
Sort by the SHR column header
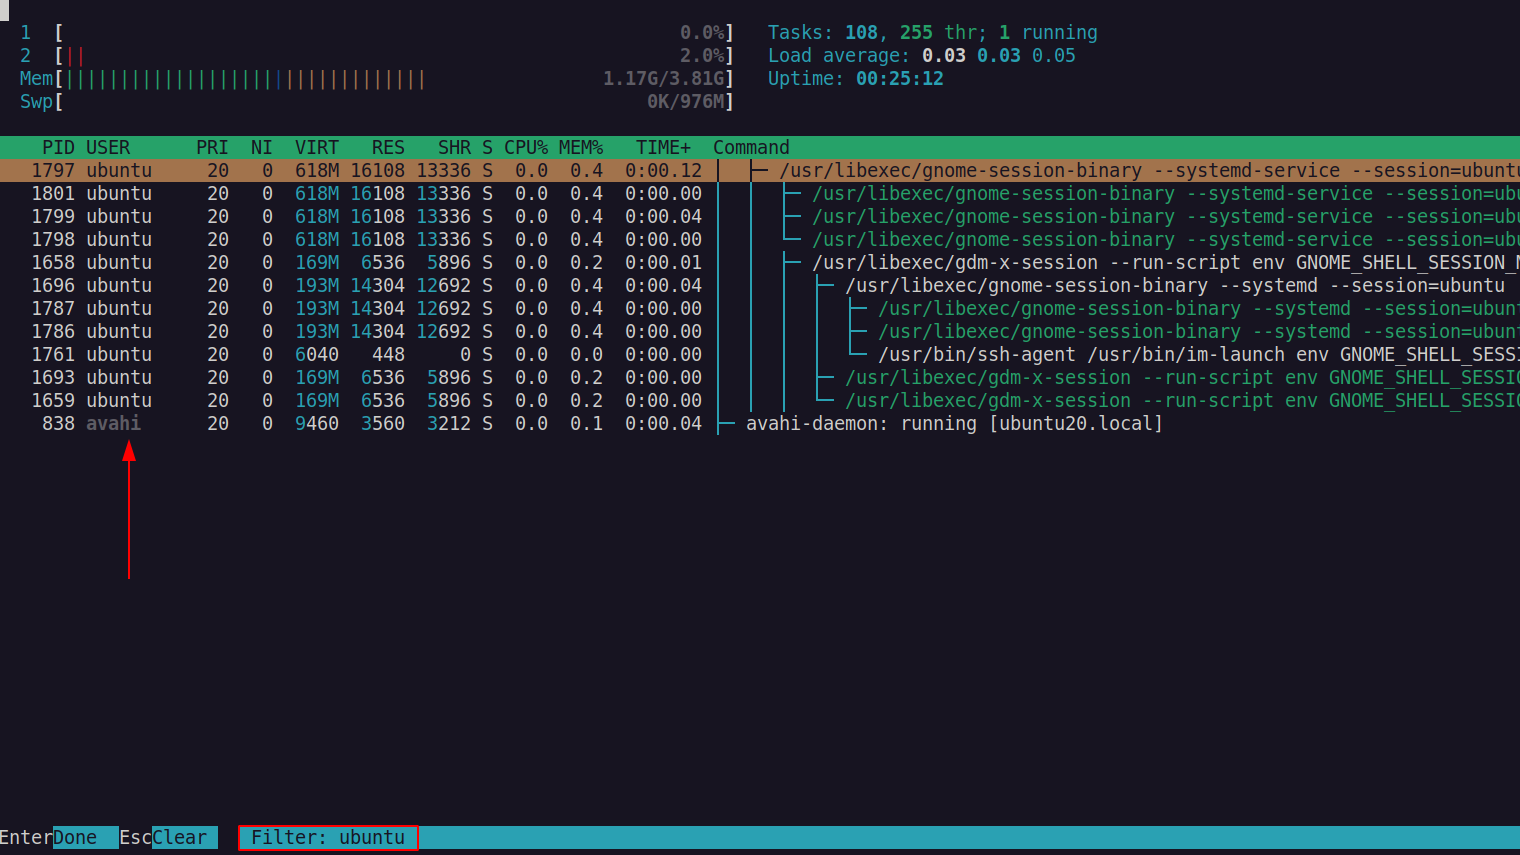(454, 148)
